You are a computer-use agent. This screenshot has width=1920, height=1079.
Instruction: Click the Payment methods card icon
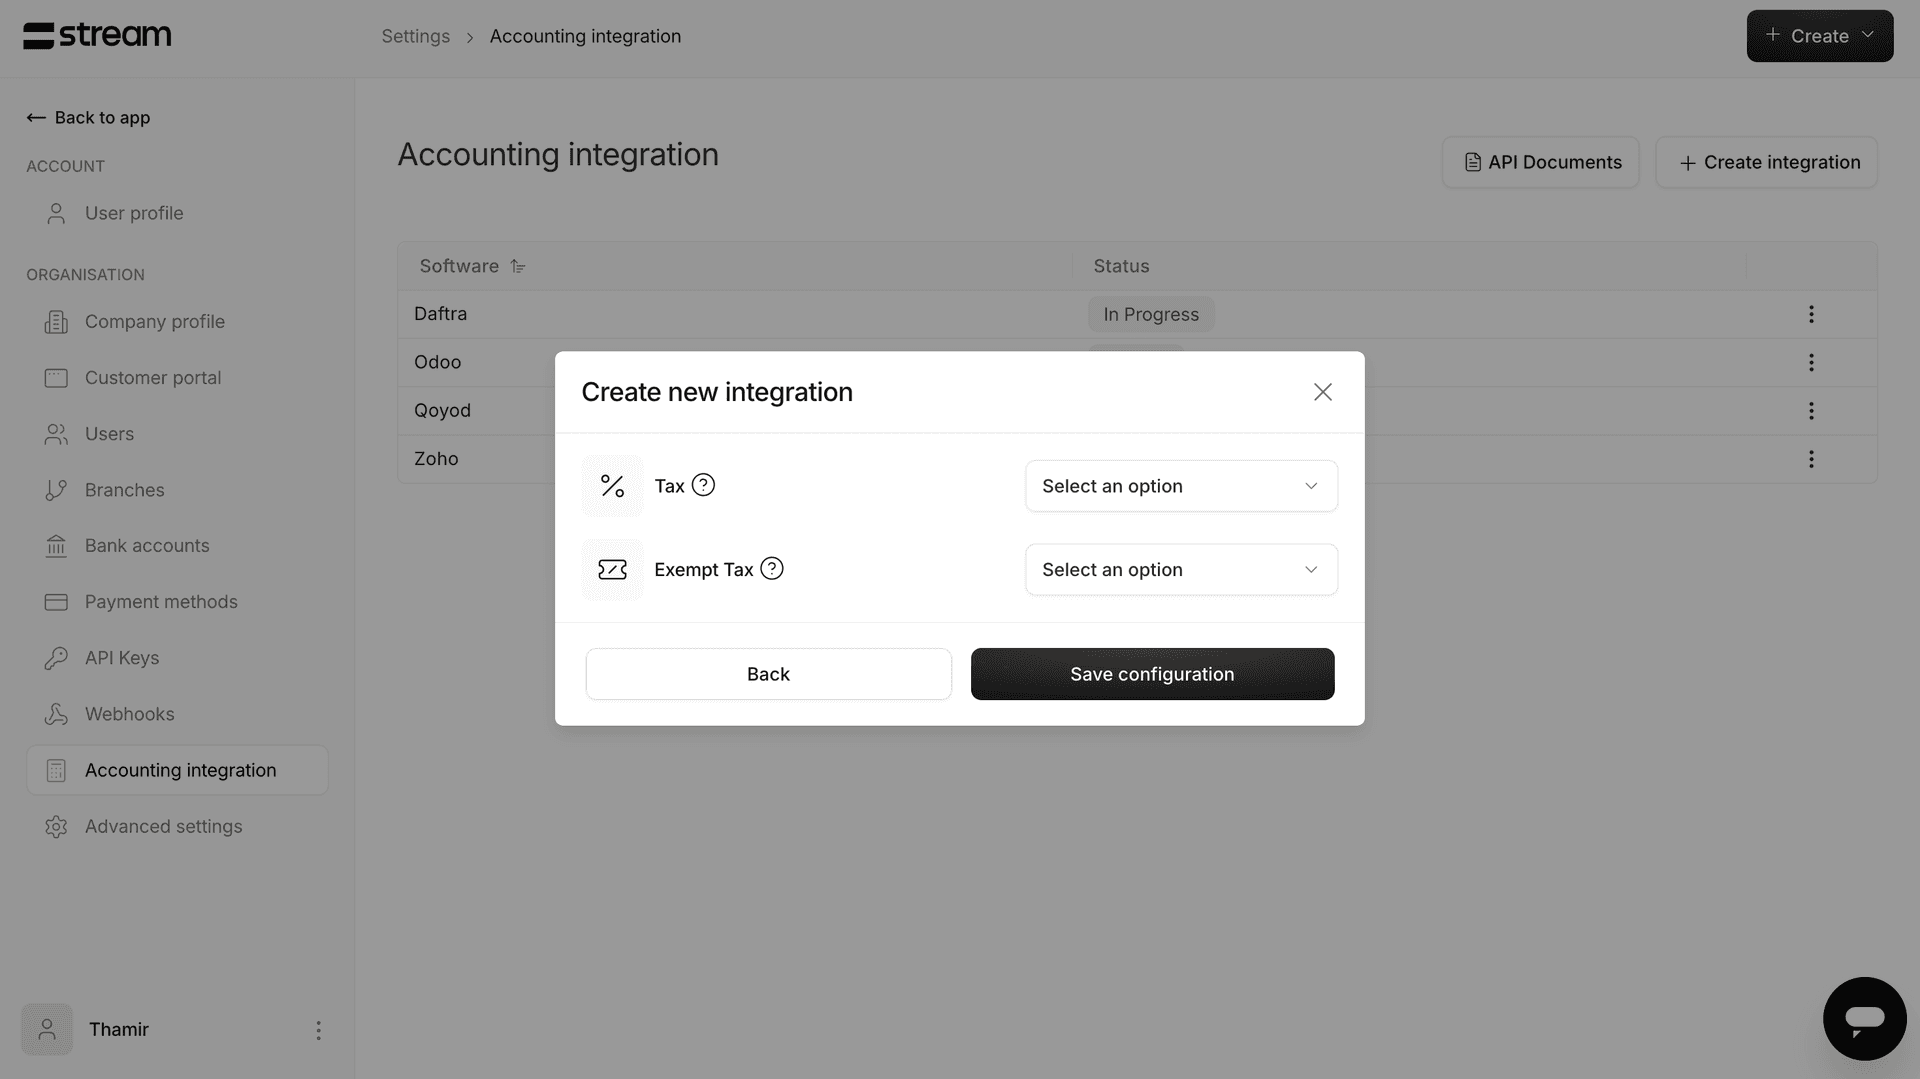click(56, 602)
